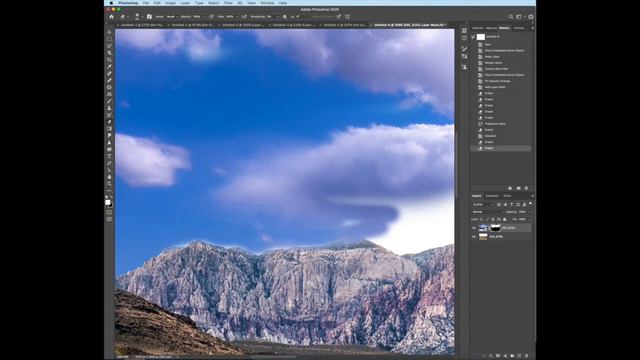The image size is (640, 360).
Task: Open the Filter menu
Action: 228,3
